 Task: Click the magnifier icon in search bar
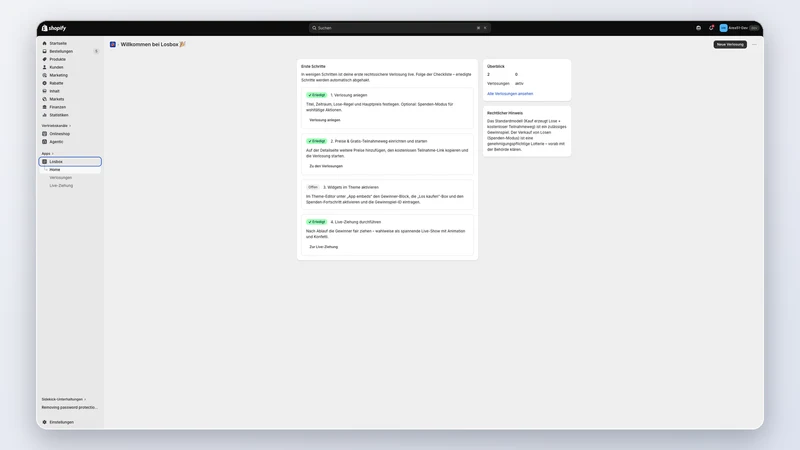(x=314, y=28)
